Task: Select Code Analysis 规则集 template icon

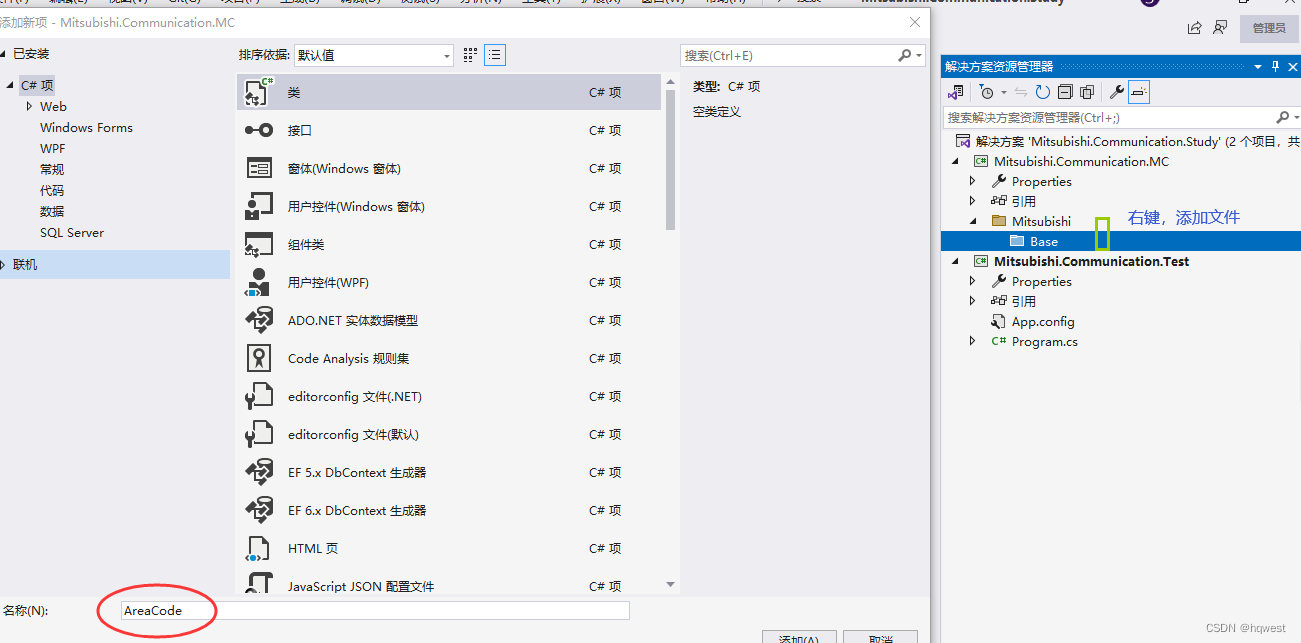Action: pos(259,358)
